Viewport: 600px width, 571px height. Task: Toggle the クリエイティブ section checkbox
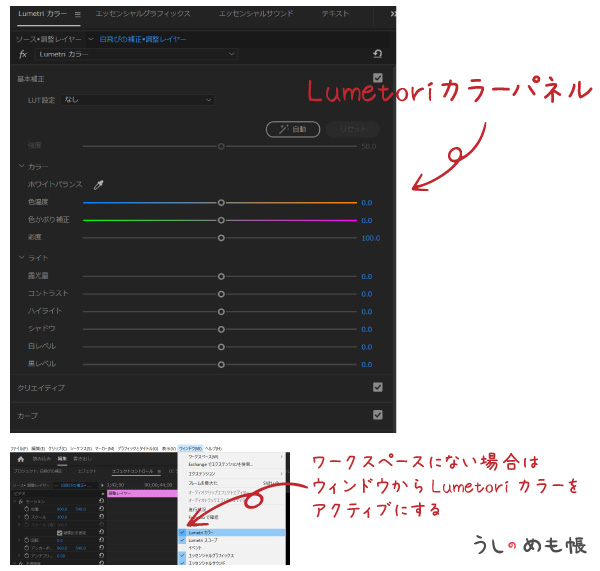click(x=378, y=387)
